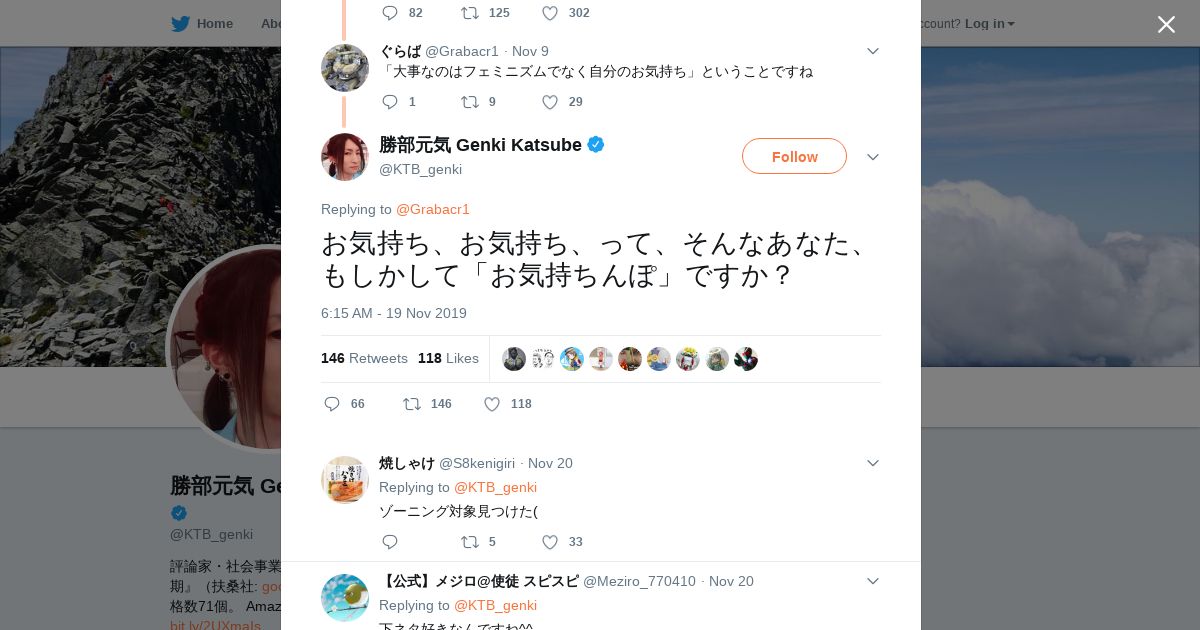
Task: Close the tweet overlay with X
Action: click(1166, 24)
